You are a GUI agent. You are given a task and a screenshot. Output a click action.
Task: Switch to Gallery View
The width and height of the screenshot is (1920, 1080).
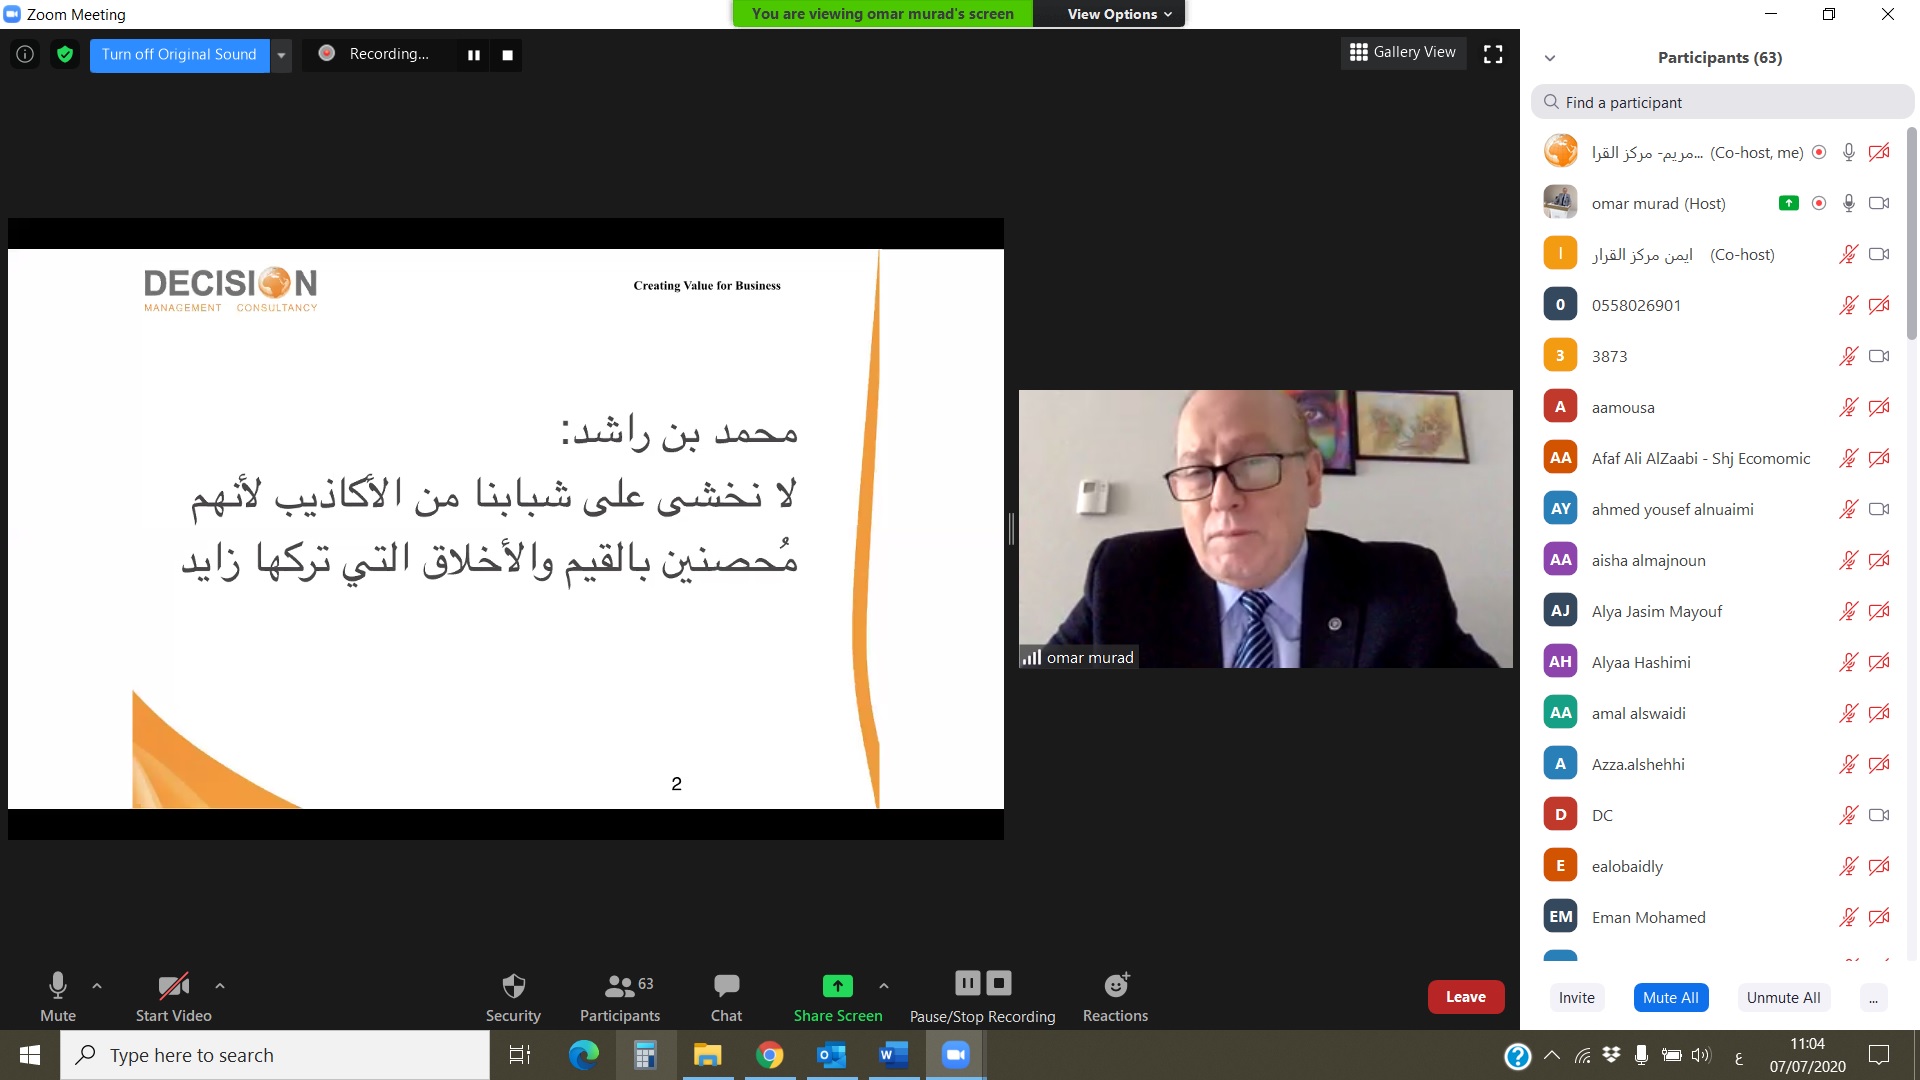pyautogui.click(x=1403, y=52)
